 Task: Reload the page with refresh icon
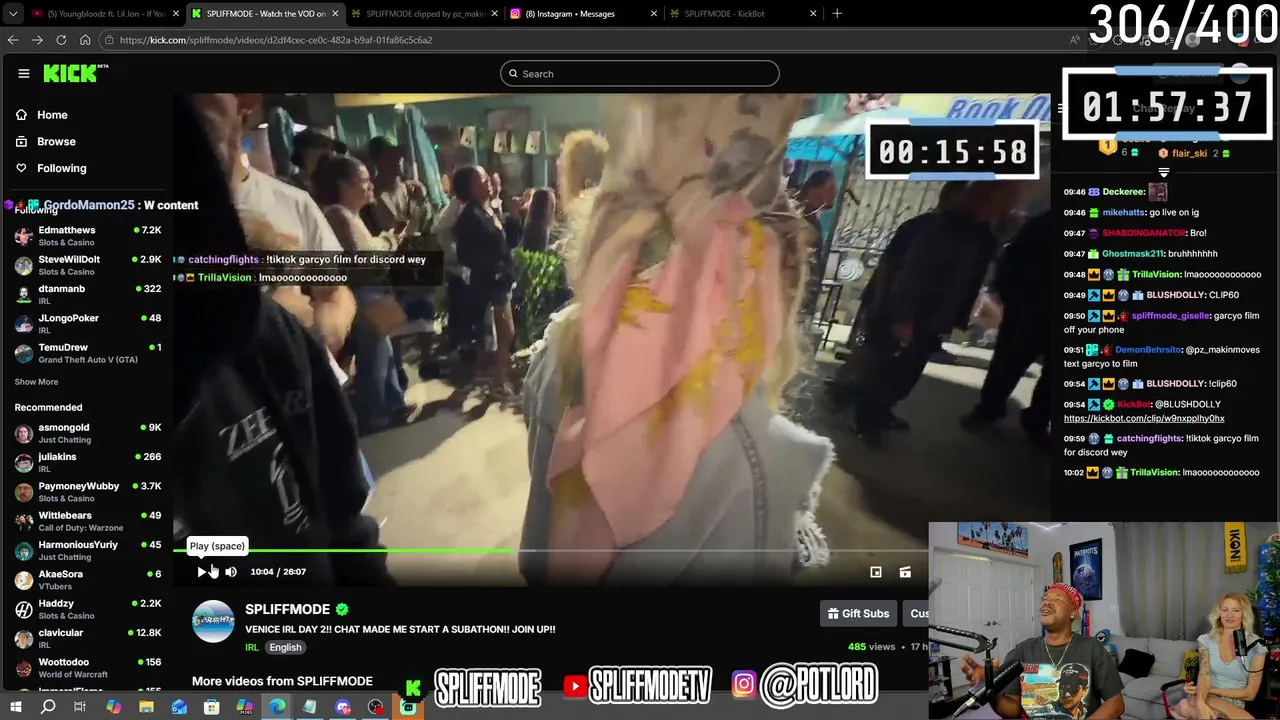point(61,40)
